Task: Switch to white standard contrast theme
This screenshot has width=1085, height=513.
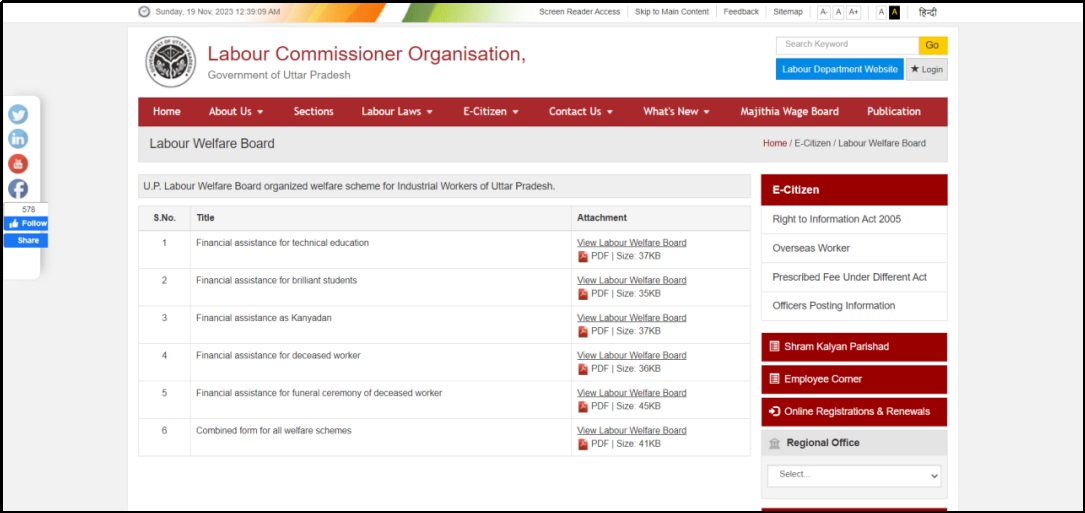Action: coord(881,12)
